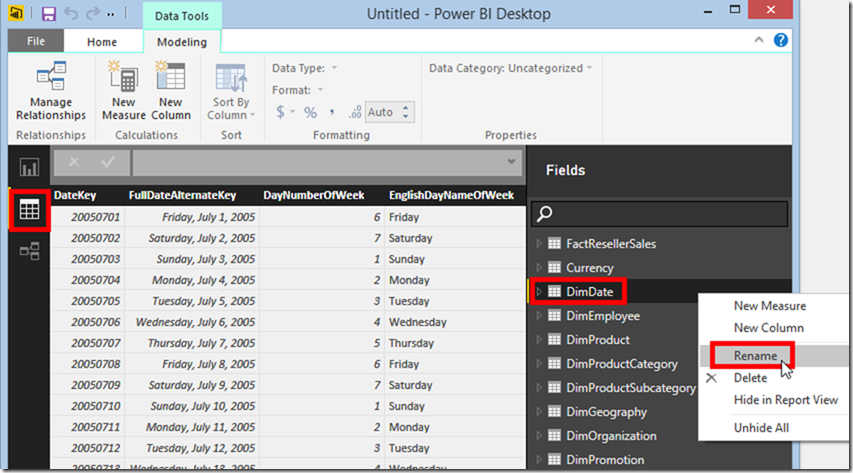Expand the DimOrganization table node

[x=539, y=435]
